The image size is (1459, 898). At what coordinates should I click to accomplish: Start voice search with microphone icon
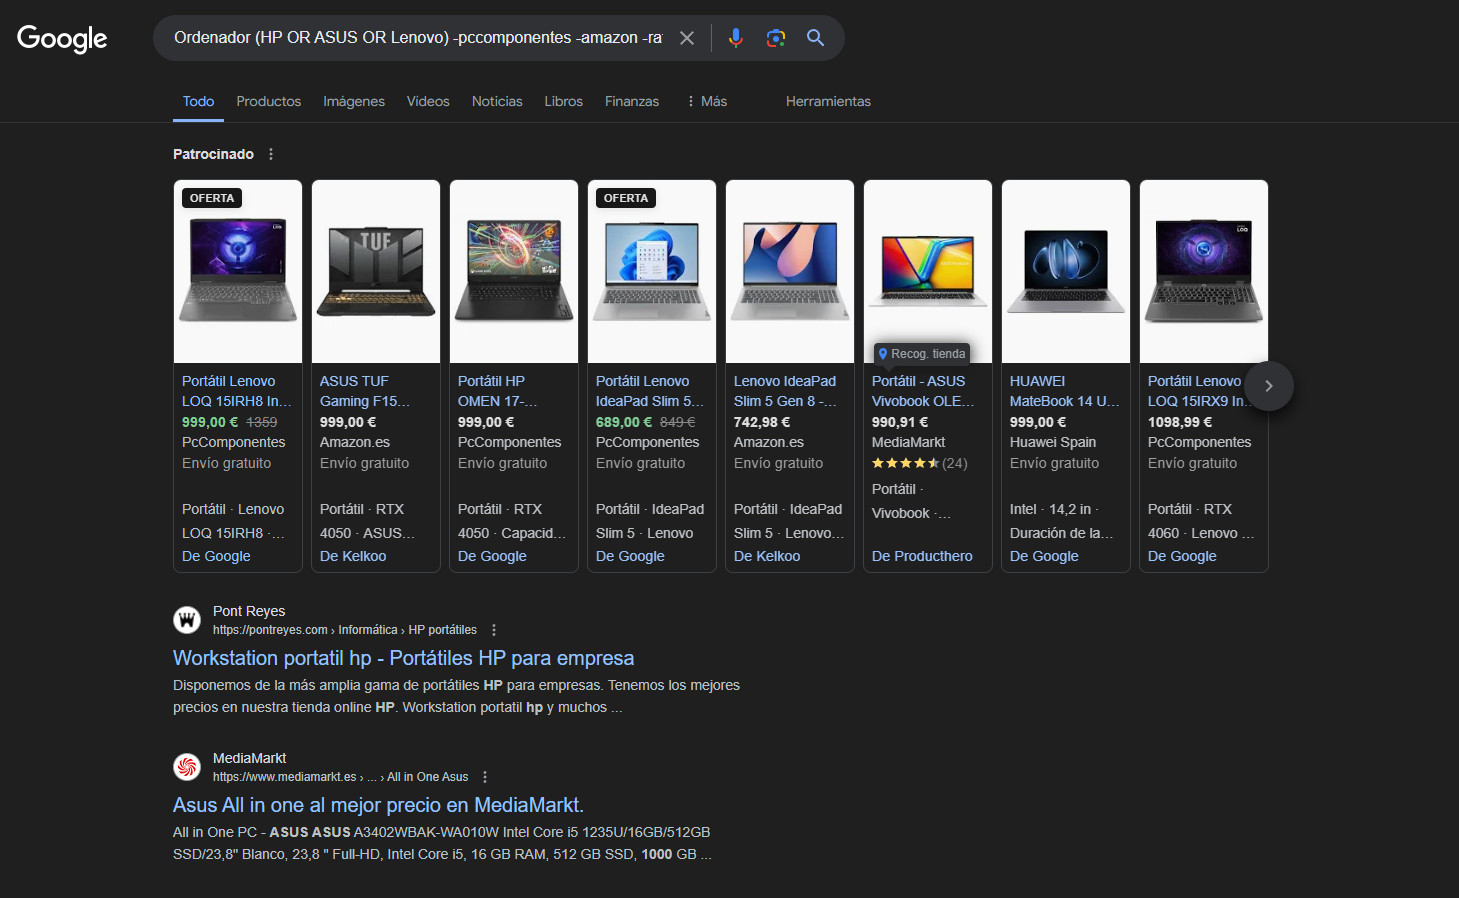pyautogui.click(x=736, y=38)
